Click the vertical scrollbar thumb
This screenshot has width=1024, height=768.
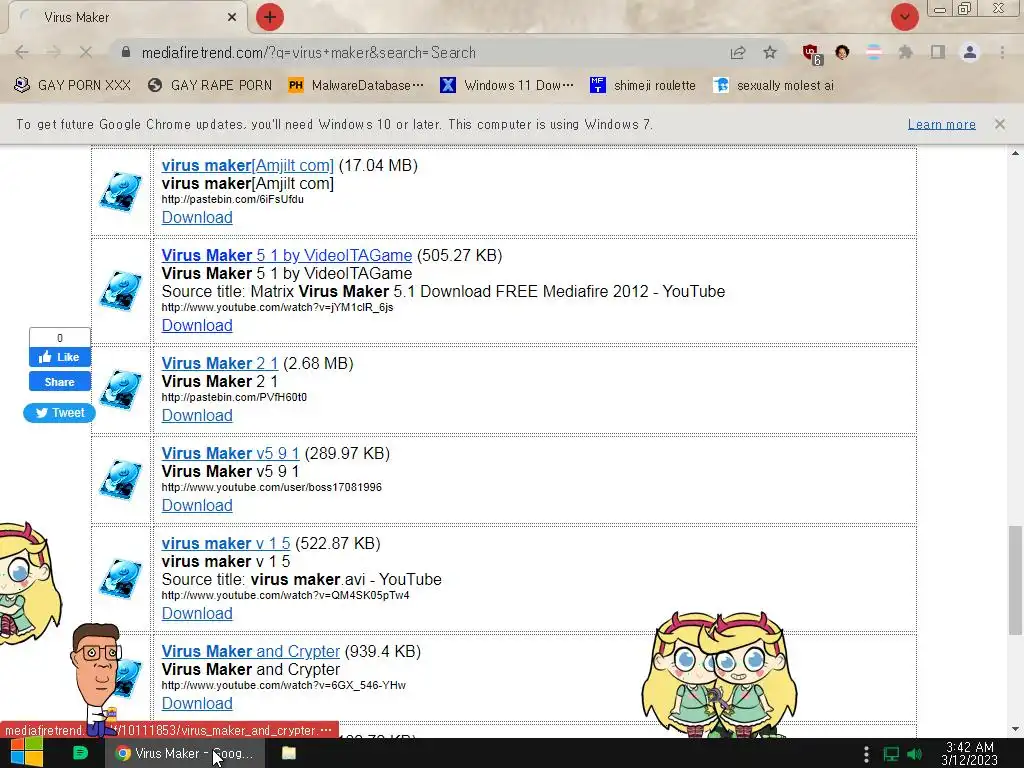click(x=1015, y=580)
